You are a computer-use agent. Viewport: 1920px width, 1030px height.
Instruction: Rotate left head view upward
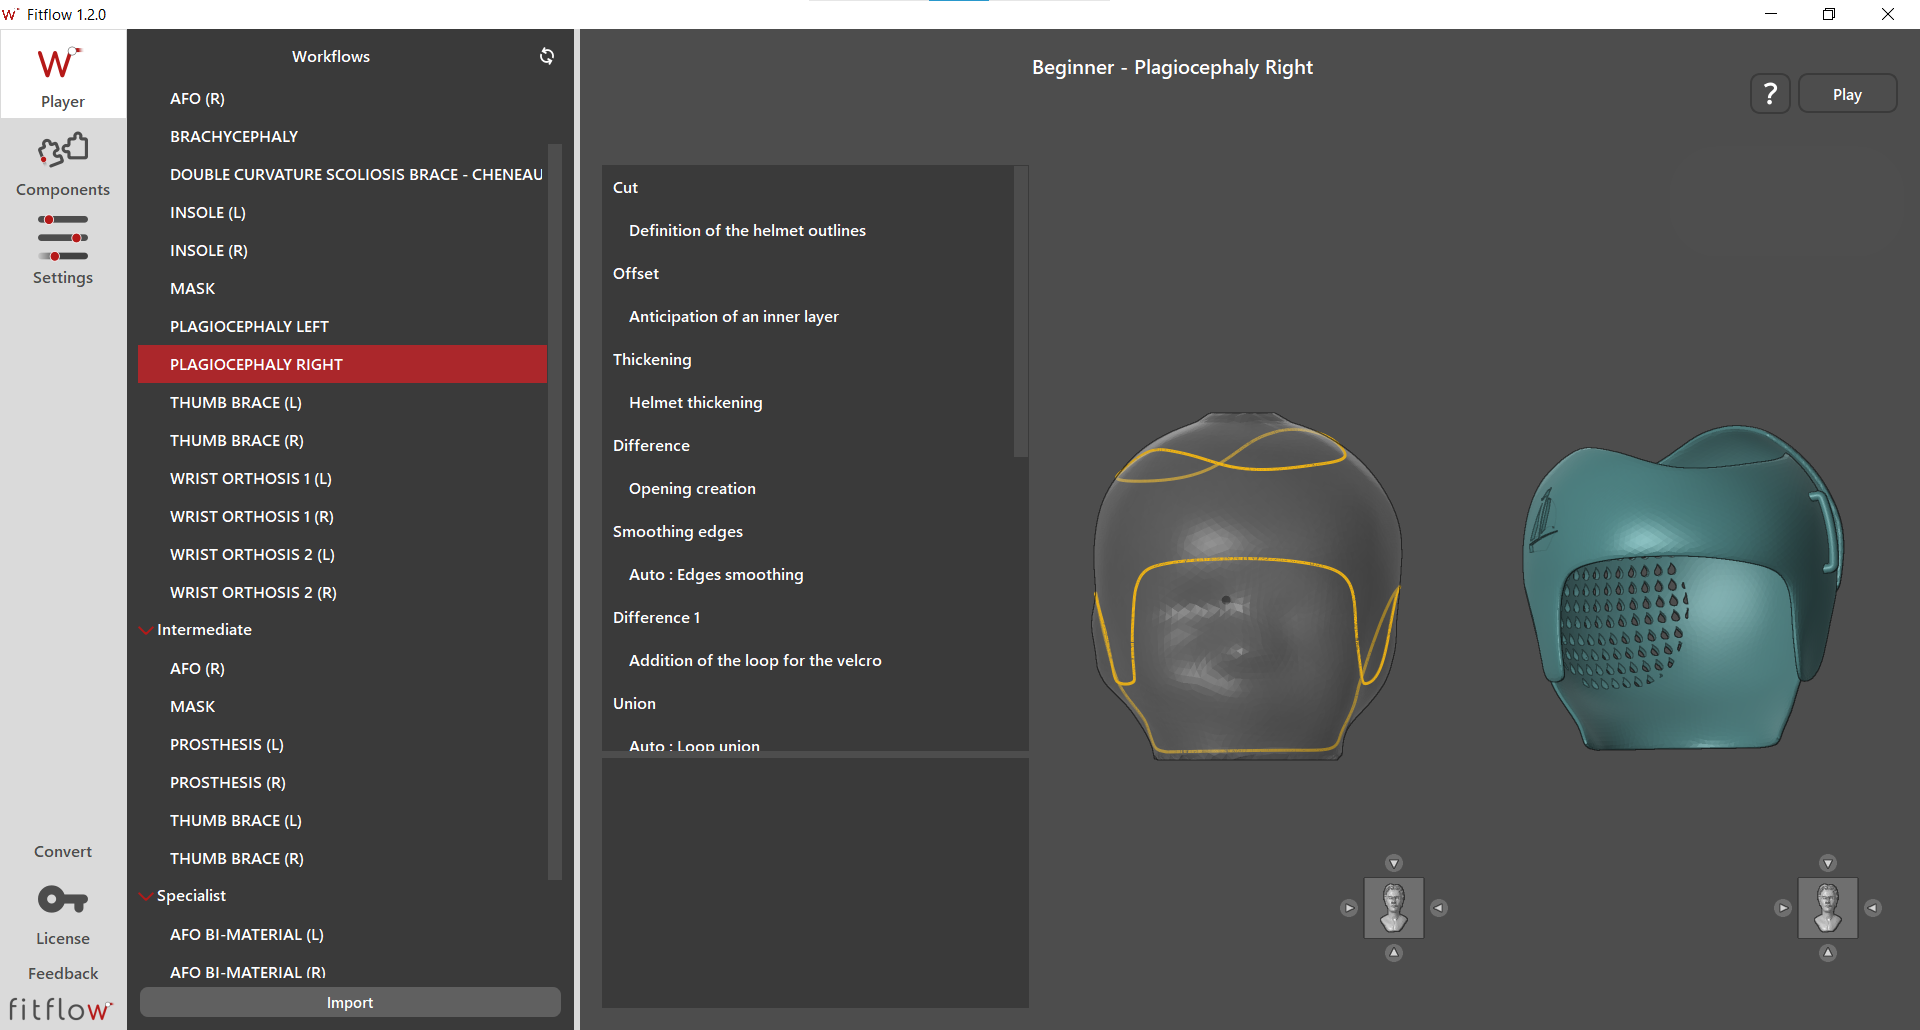point(1394,863)
